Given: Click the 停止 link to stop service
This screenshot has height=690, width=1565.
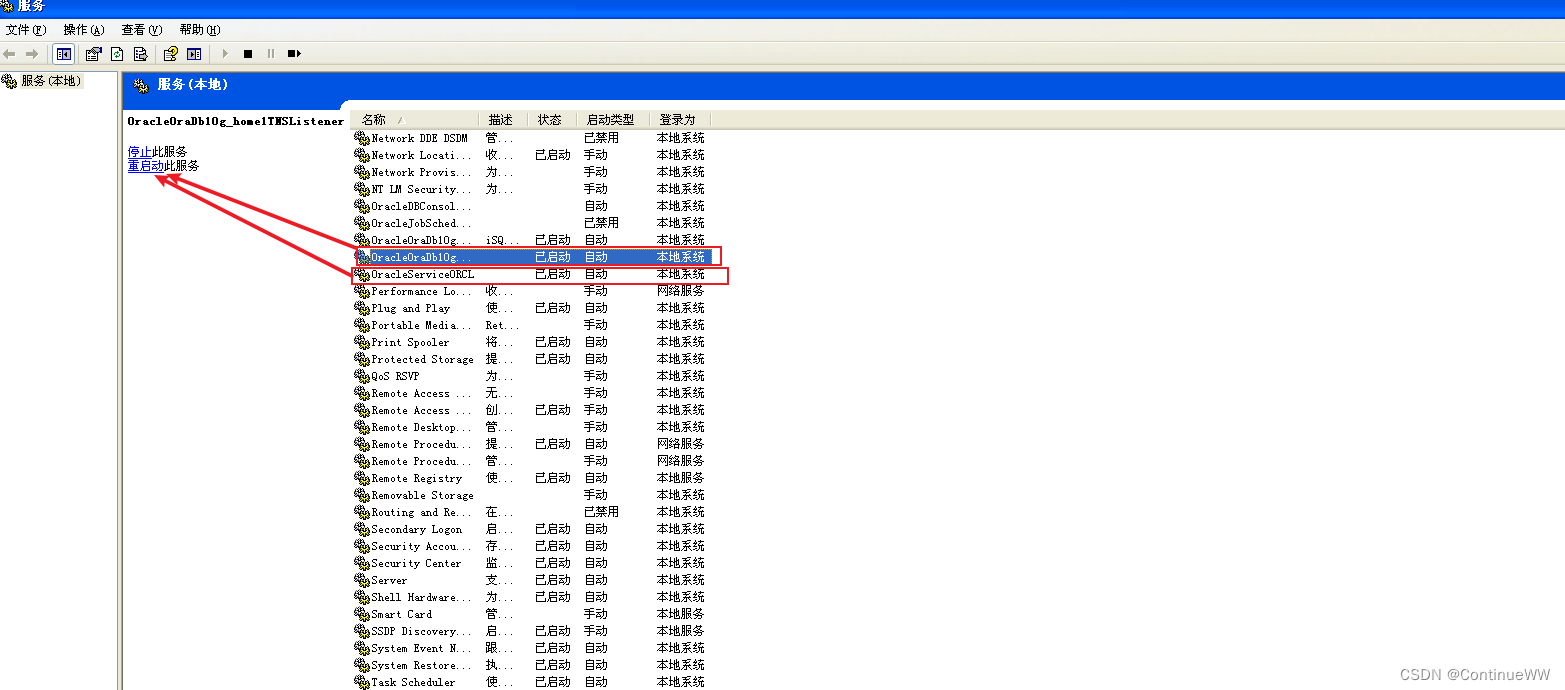Looking at the screenshot, I should tap(140, 152).
